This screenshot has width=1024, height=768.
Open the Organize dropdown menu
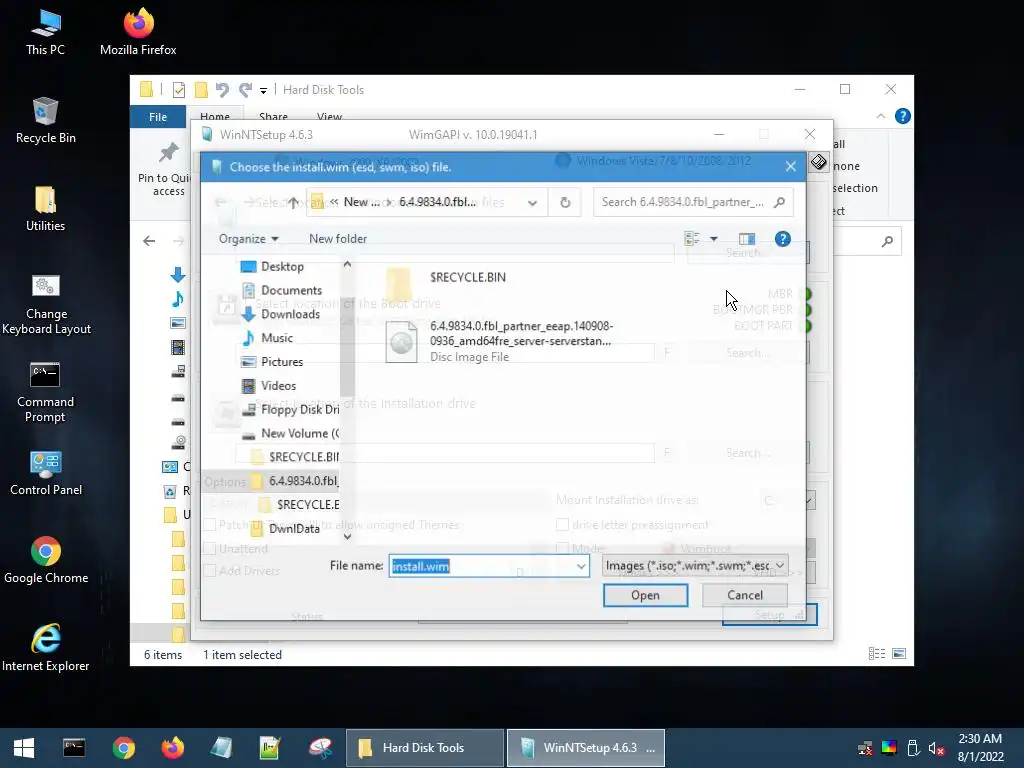coord(248,239)
